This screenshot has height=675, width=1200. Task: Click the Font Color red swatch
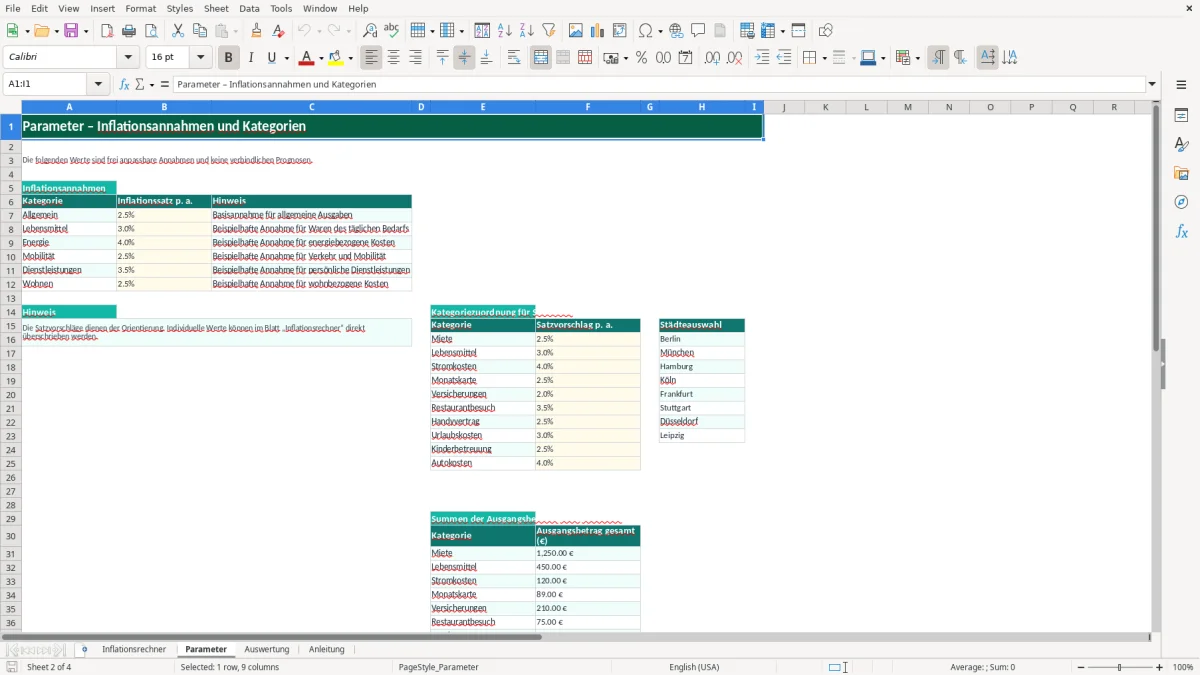[306, 58]
